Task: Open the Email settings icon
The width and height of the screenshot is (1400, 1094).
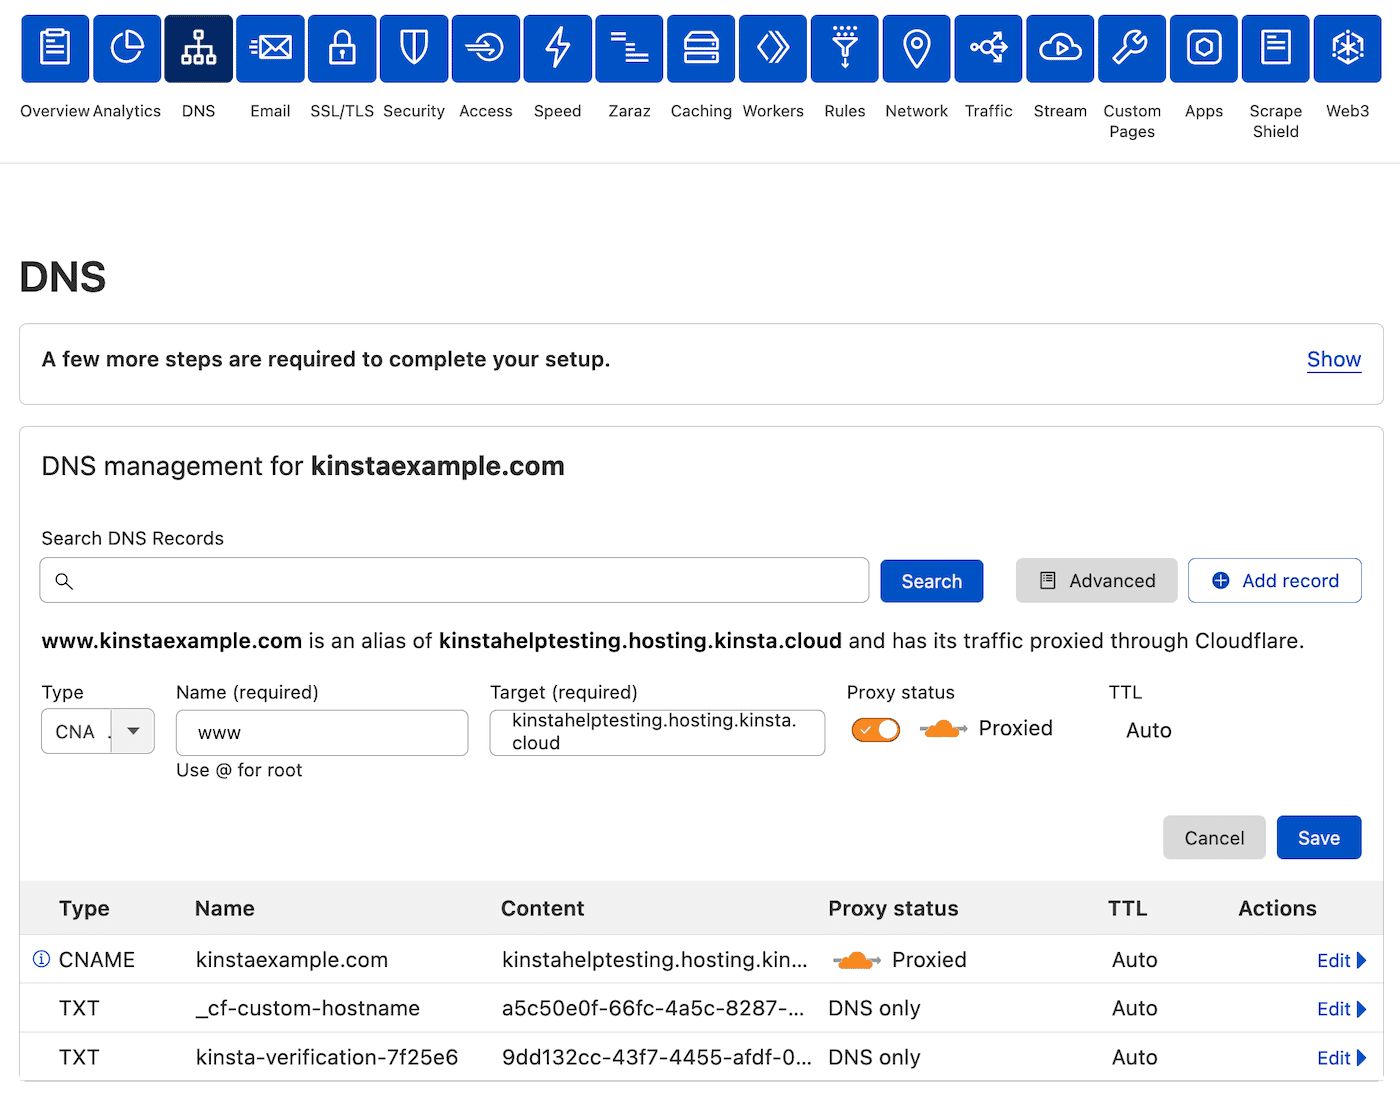Action: click(270, 48)
